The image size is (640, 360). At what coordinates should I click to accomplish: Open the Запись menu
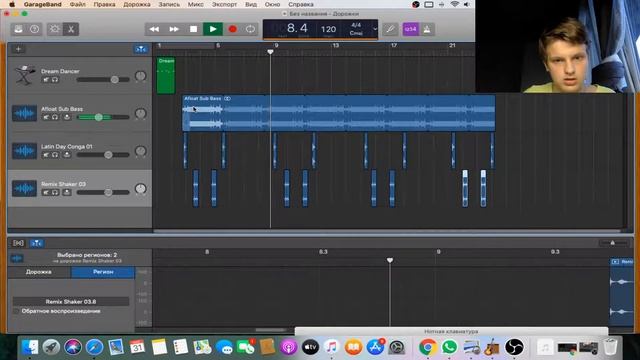[x=169, y=4]
